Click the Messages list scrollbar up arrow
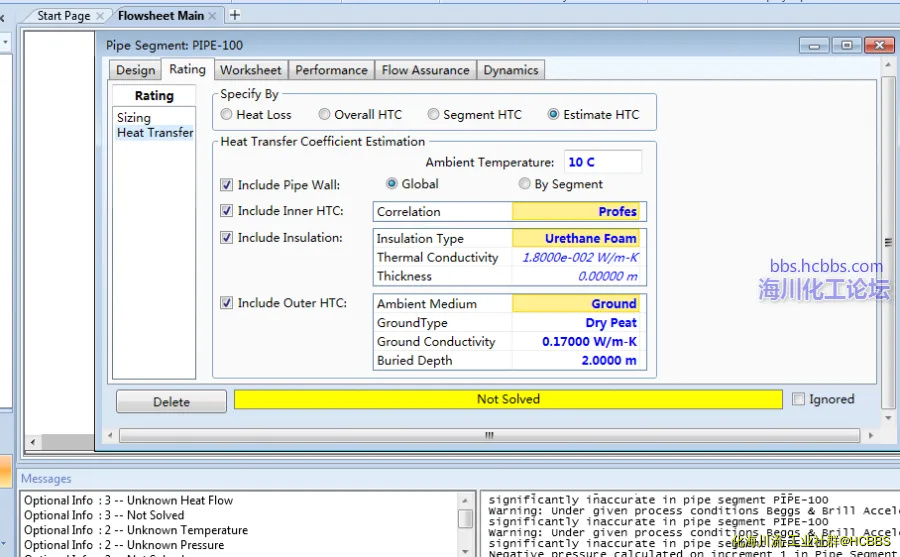Image resolution: width=900 pixels, height=557 pixels. click(465, 501)
